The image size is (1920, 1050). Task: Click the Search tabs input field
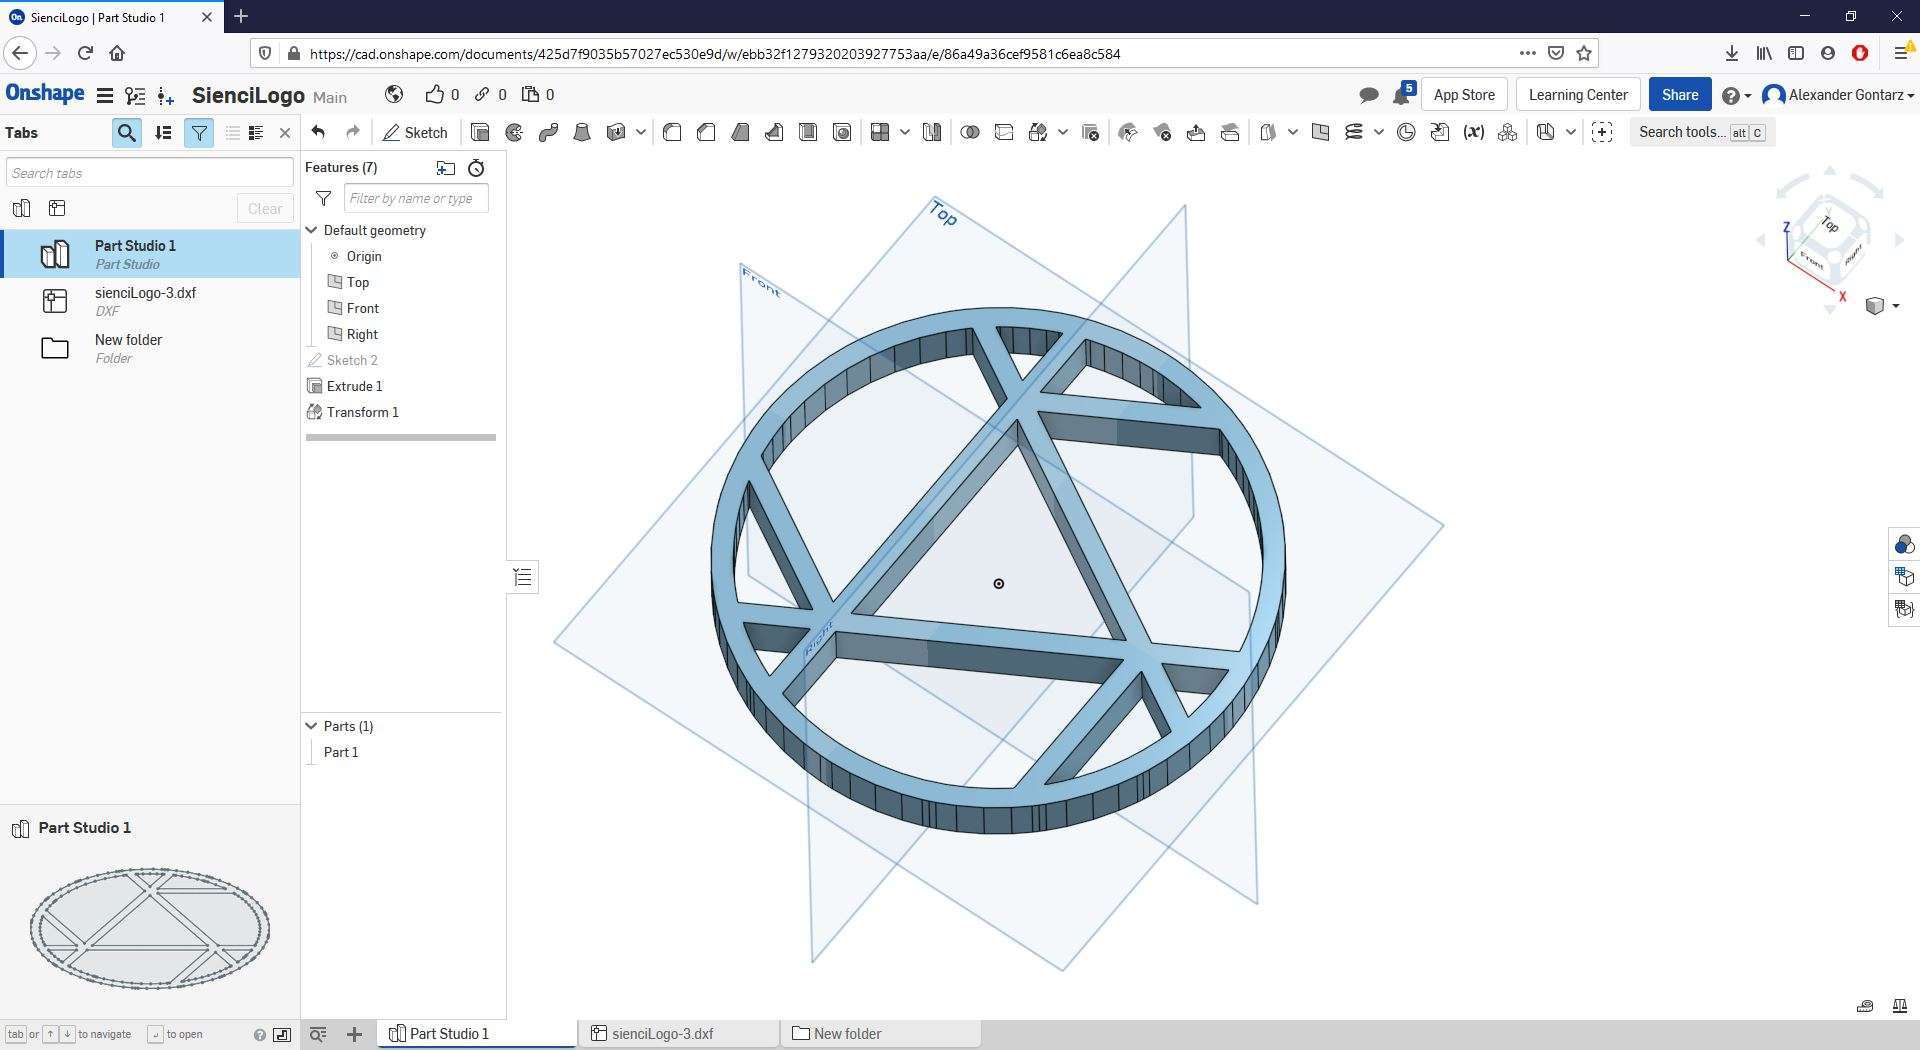pos(150,173)
